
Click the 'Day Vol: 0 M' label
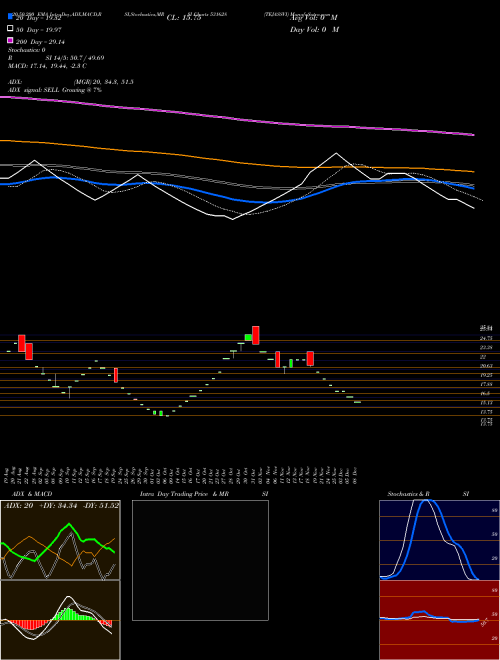click(x=314, y=29)
